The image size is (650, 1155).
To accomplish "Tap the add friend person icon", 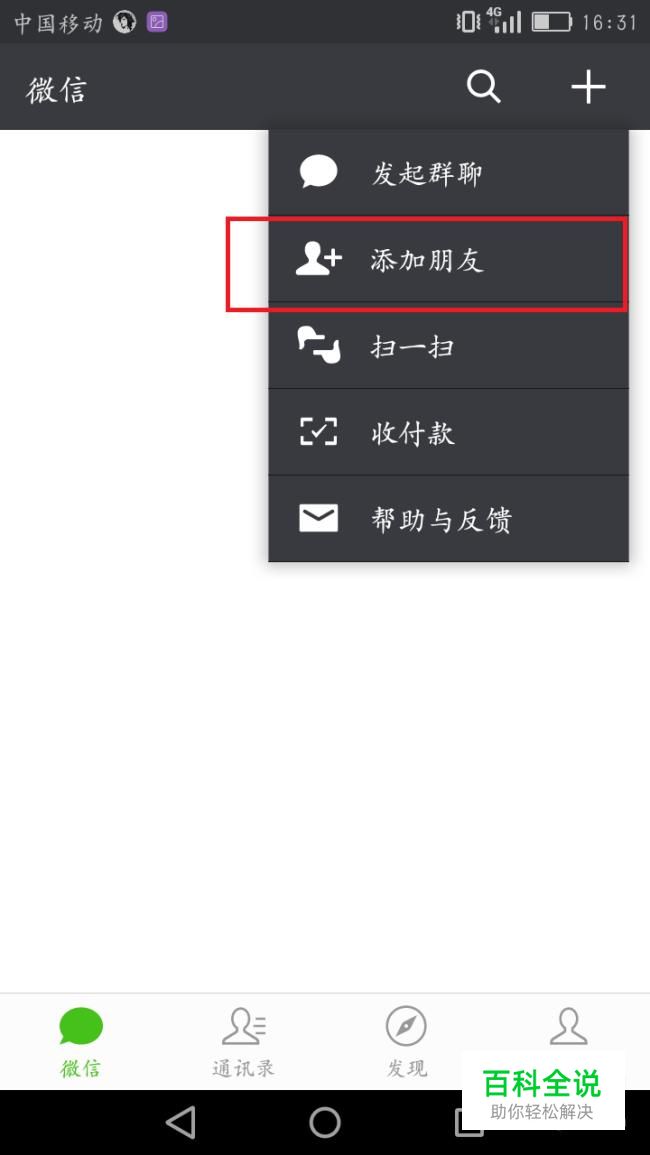I will pos(318,259).
